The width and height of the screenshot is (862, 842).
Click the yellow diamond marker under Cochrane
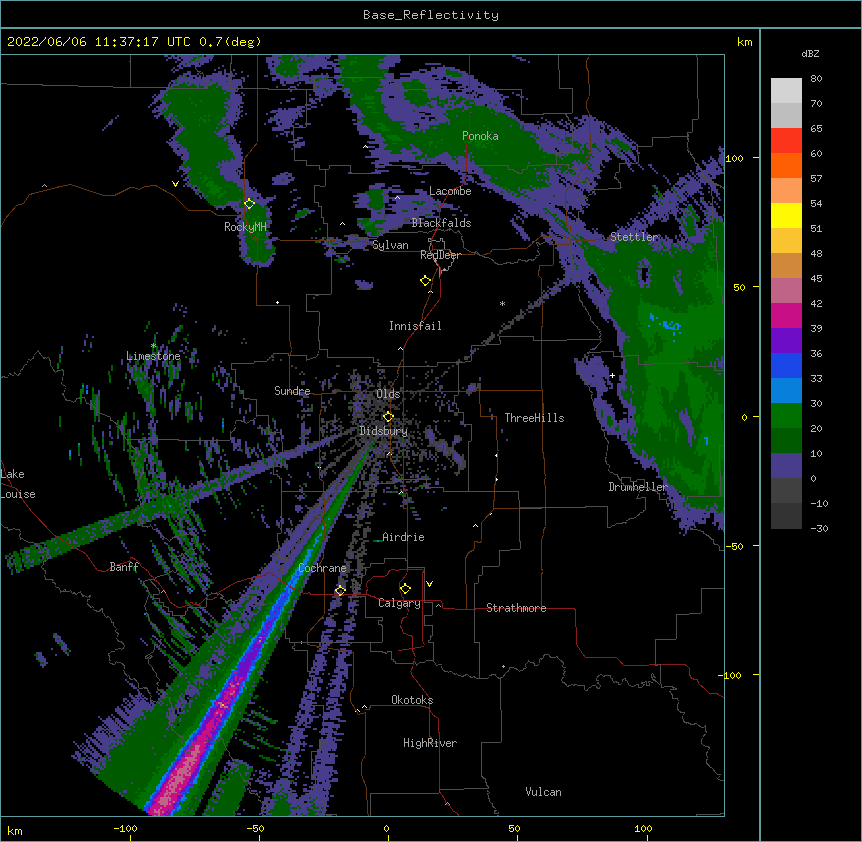340,591
